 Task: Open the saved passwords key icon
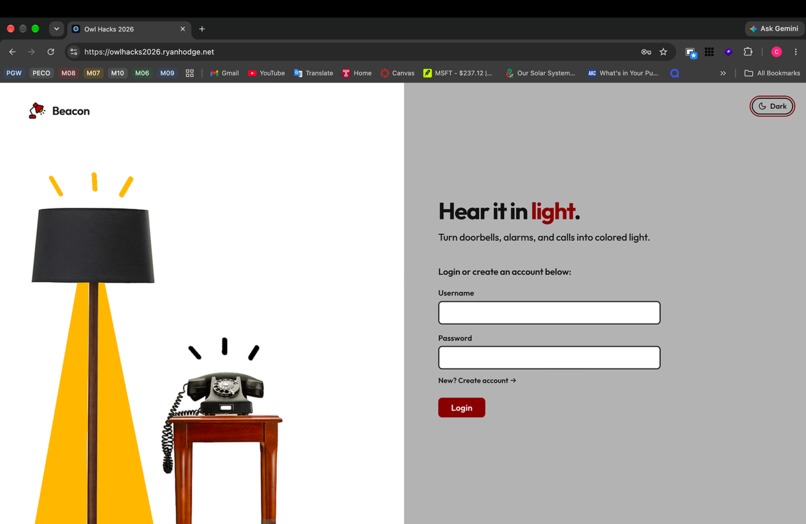(x=646, y=52)
